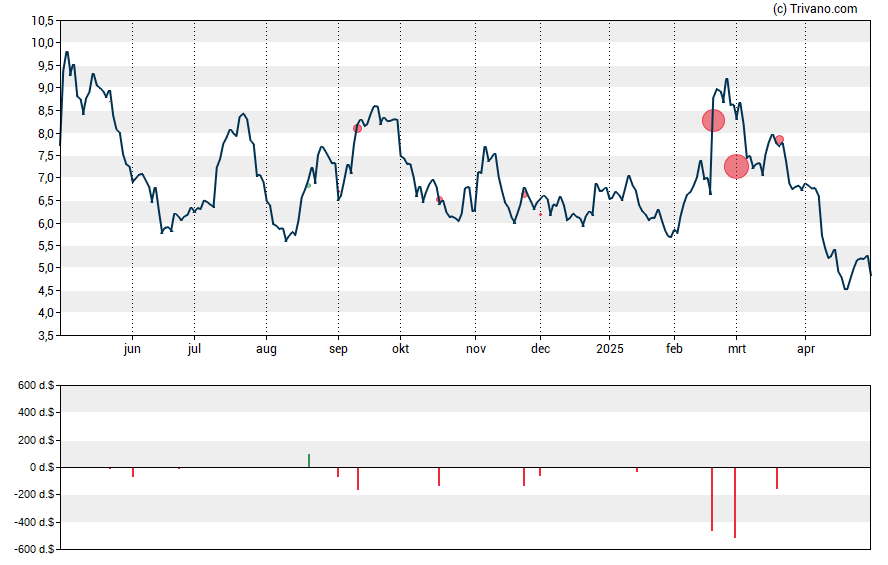Click the '200 d.$' axis label
This screenshot has width=888, height=565.
[36, 440]
